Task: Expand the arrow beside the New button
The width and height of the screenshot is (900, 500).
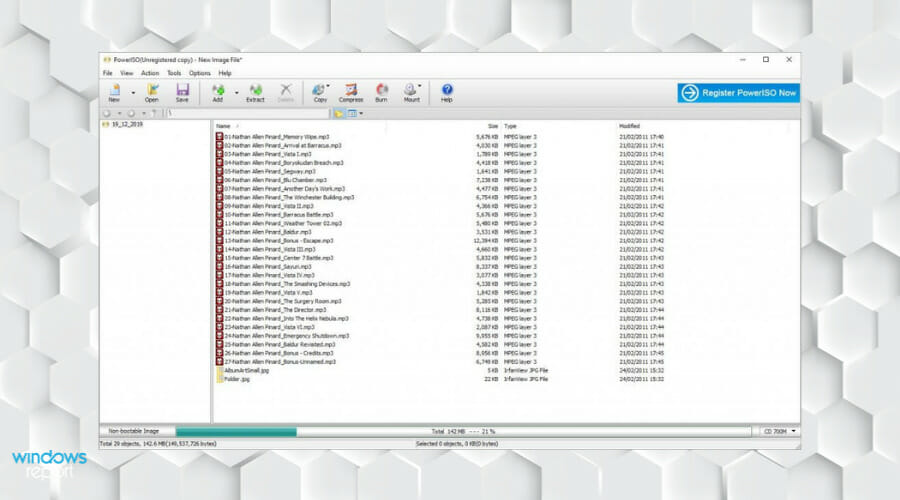Action: pyautogui.click(x=133, y=93)
